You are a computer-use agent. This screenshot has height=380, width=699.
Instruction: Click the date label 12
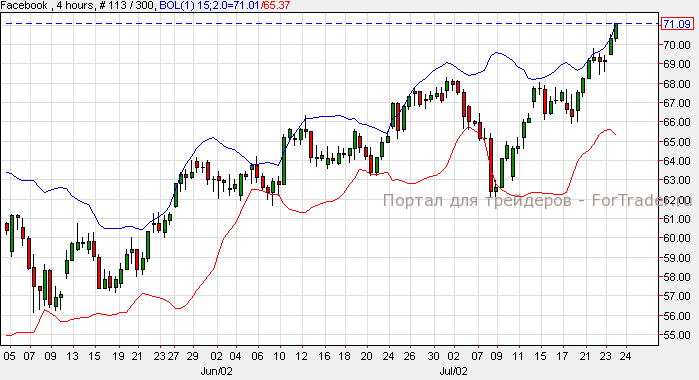[301, 356]
